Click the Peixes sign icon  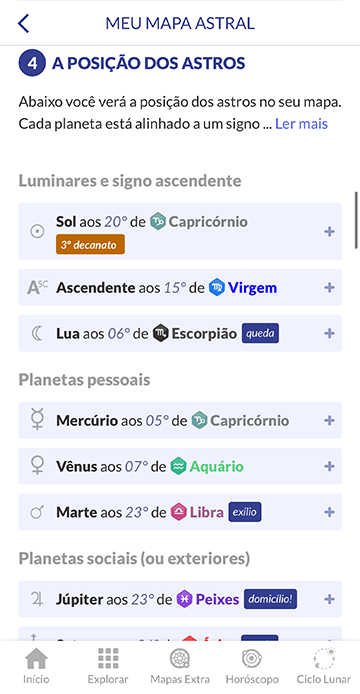pos(184,599)
